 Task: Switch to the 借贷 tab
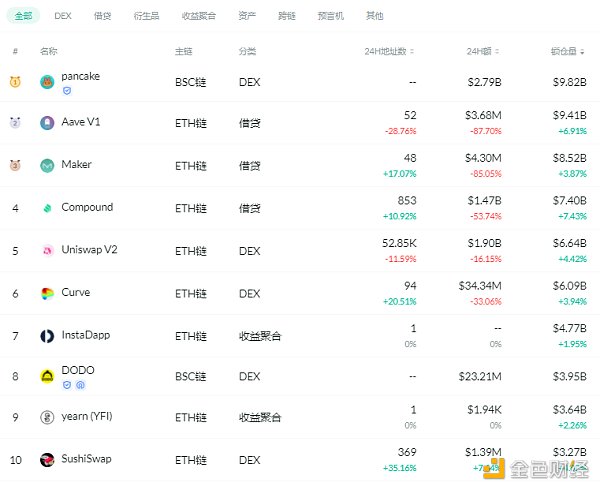(x=102, y=16)
